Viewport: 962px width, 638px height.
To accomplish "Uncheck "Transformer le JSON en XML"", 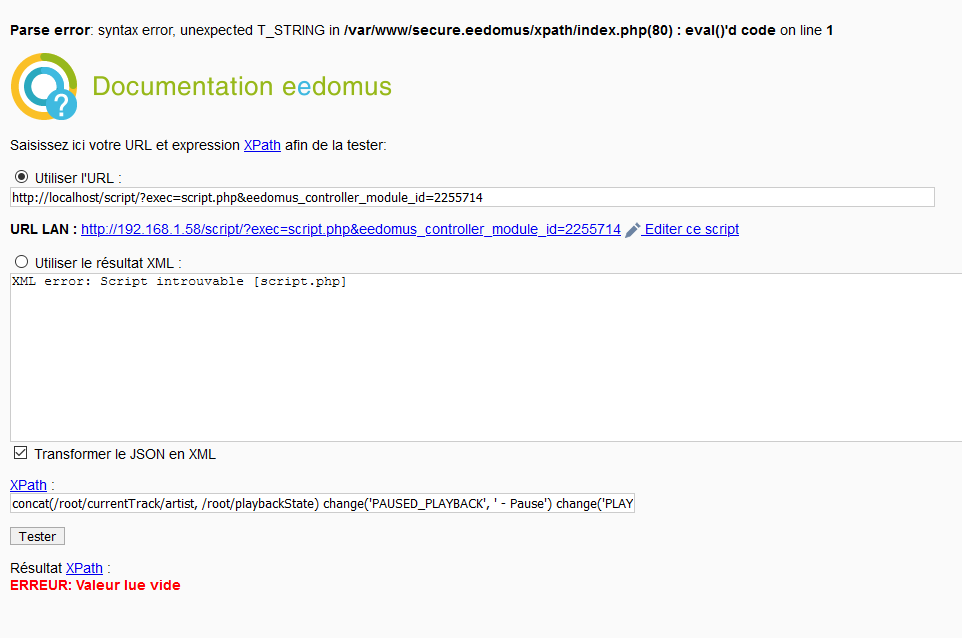I will tap(20, 453).
